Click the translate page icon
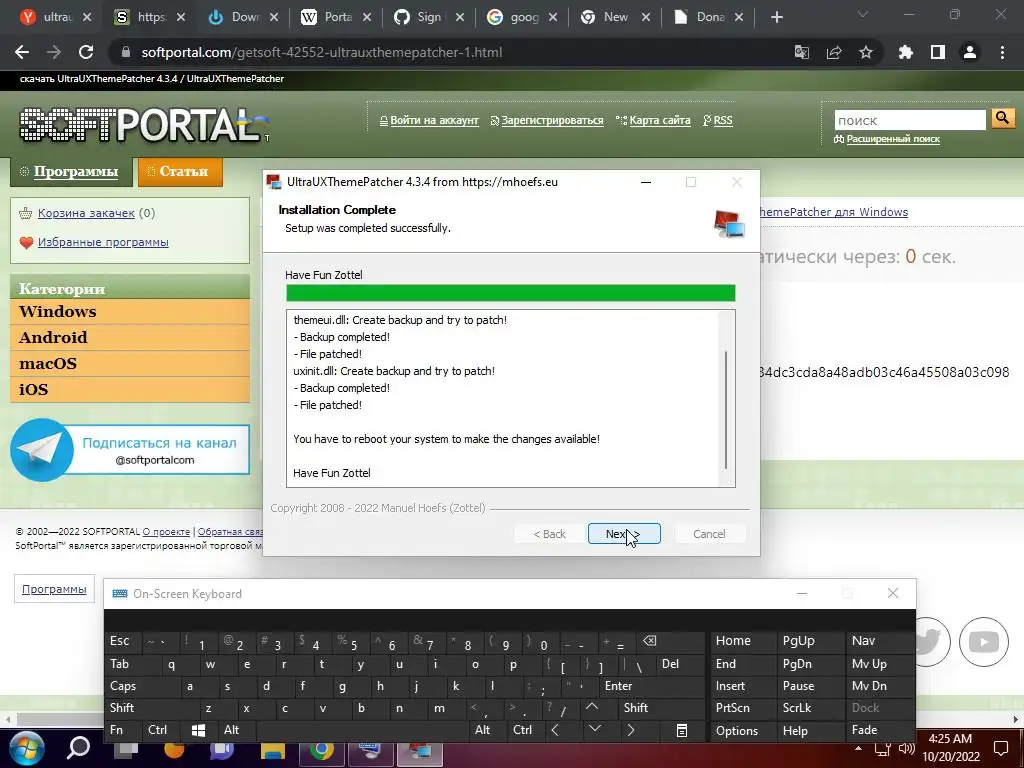The image size is (1024, 768). pyautogui.click(x=801, y=52)
